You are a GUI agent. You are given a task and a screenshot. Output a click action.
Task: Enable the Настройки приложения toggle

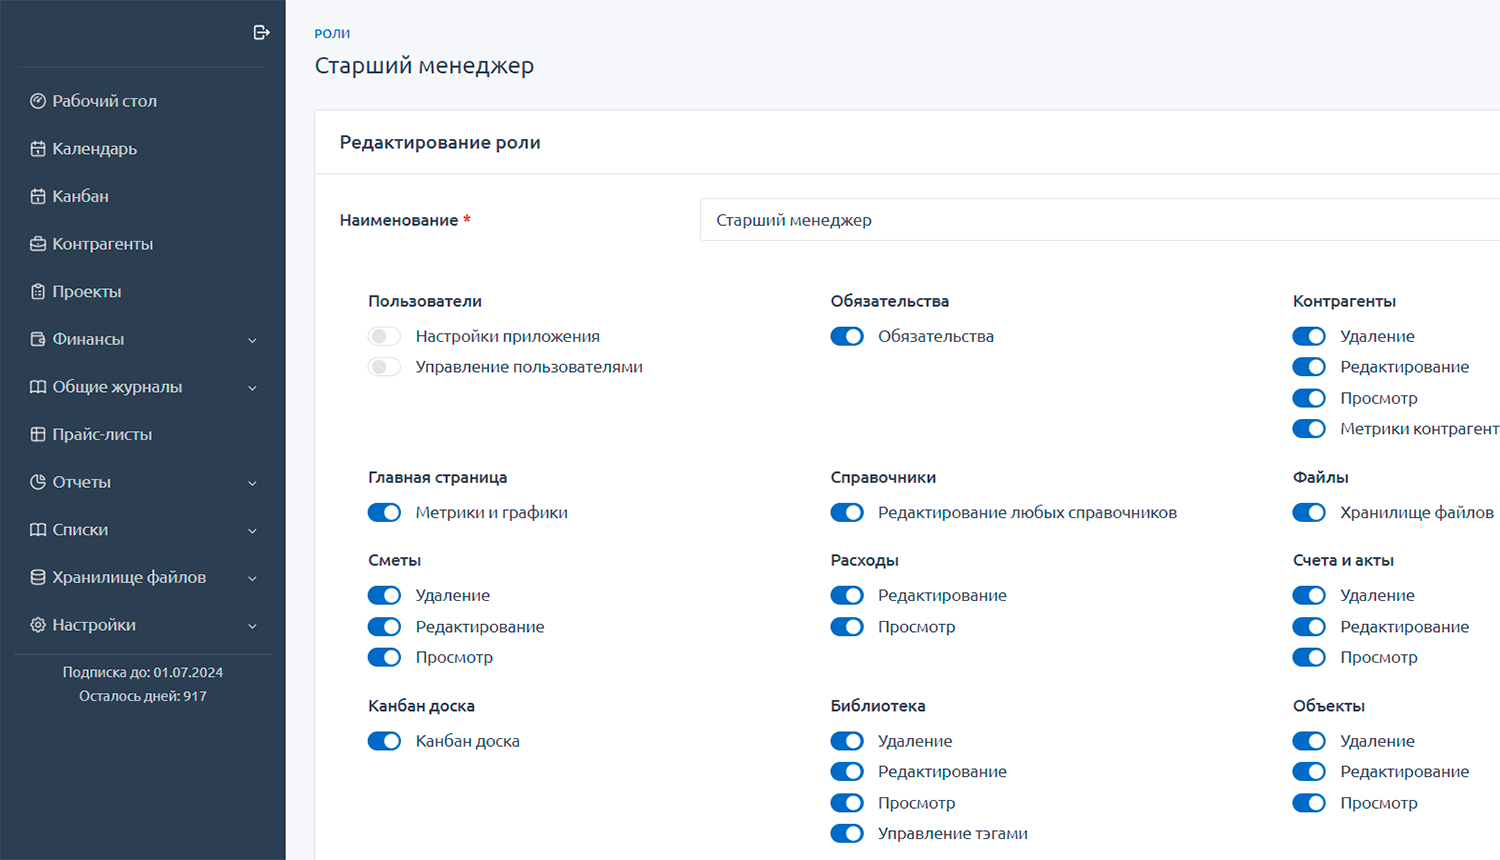pyautogui.click(x=384, y=336)
